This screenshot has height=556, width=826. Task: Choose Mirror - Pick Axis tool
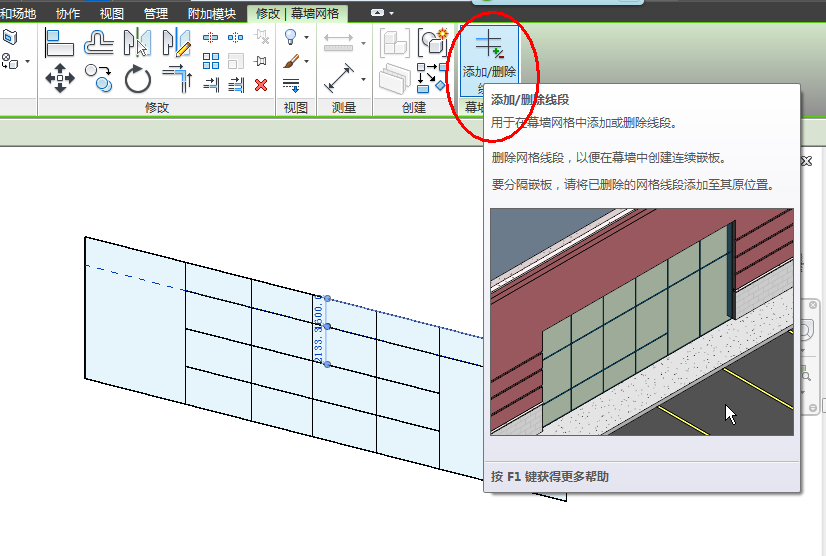(x=137, y=43)
